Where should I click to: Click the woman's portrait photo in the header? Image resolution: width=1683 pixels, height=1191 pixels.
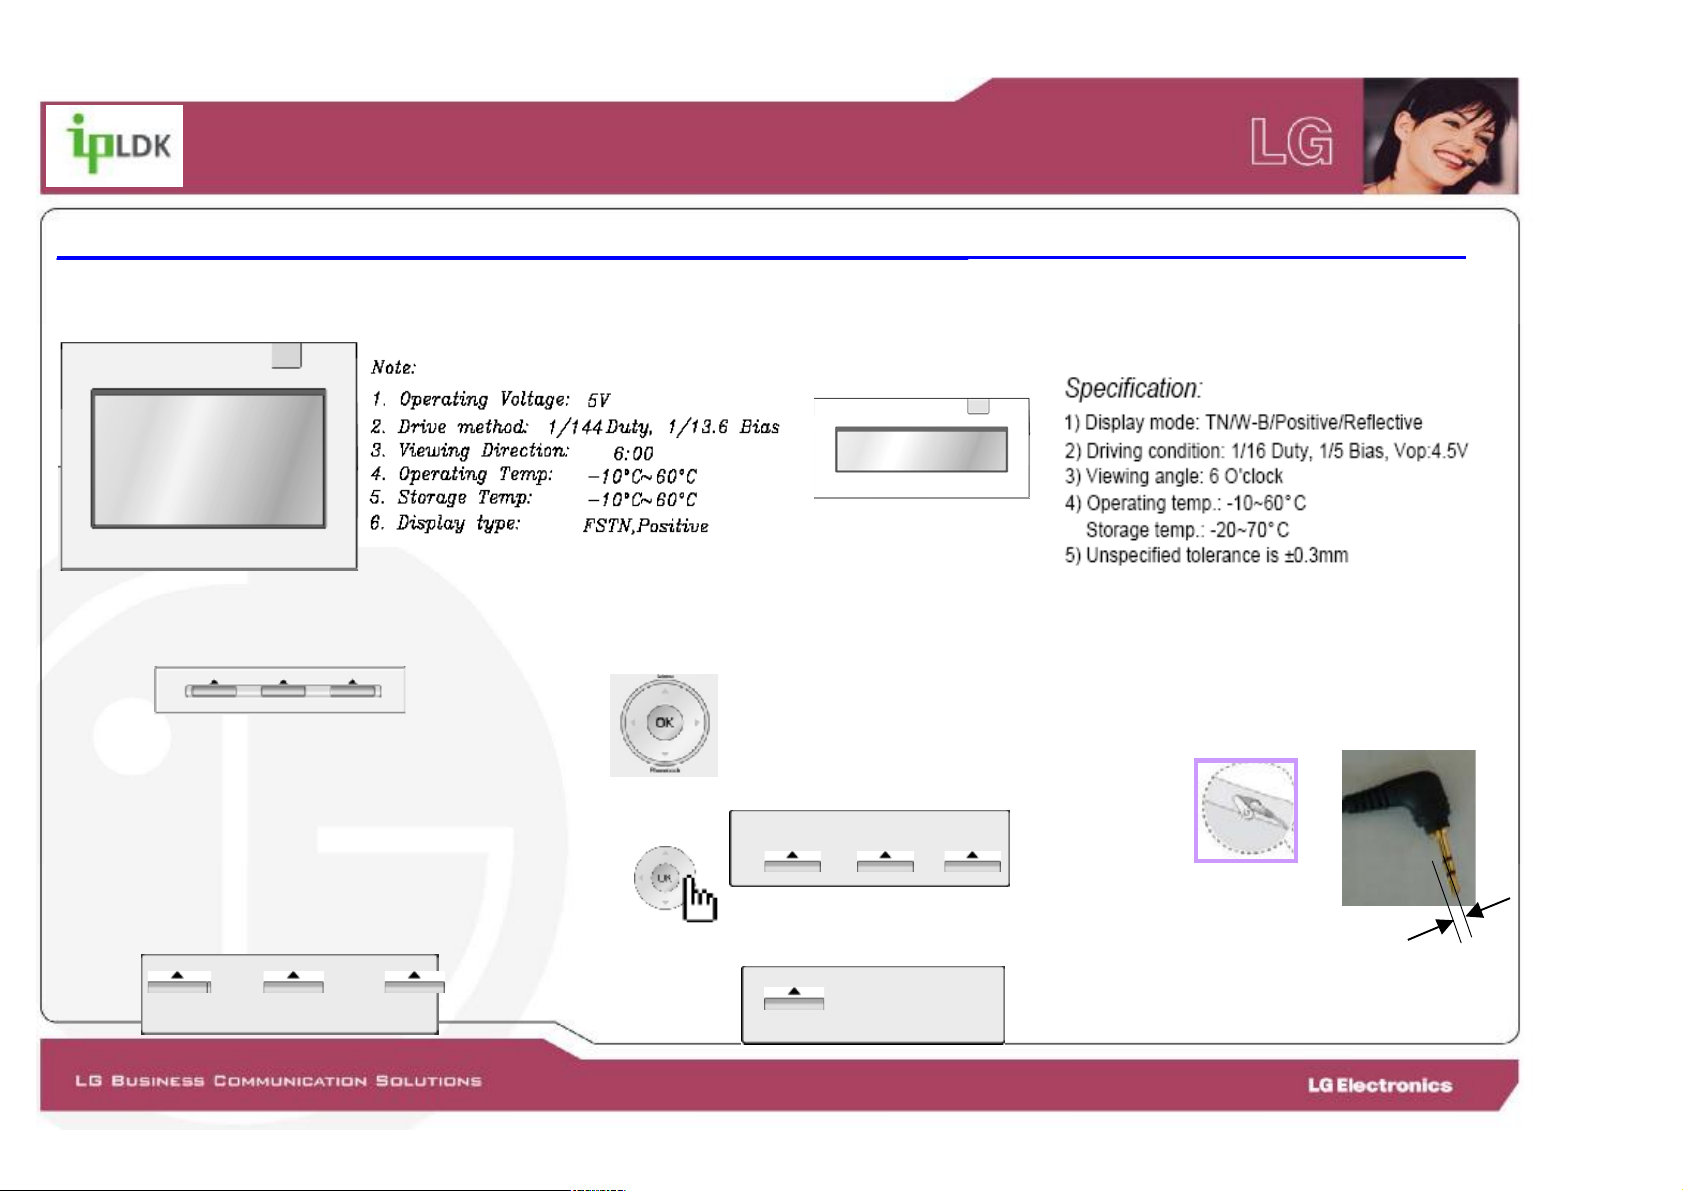1440,136
